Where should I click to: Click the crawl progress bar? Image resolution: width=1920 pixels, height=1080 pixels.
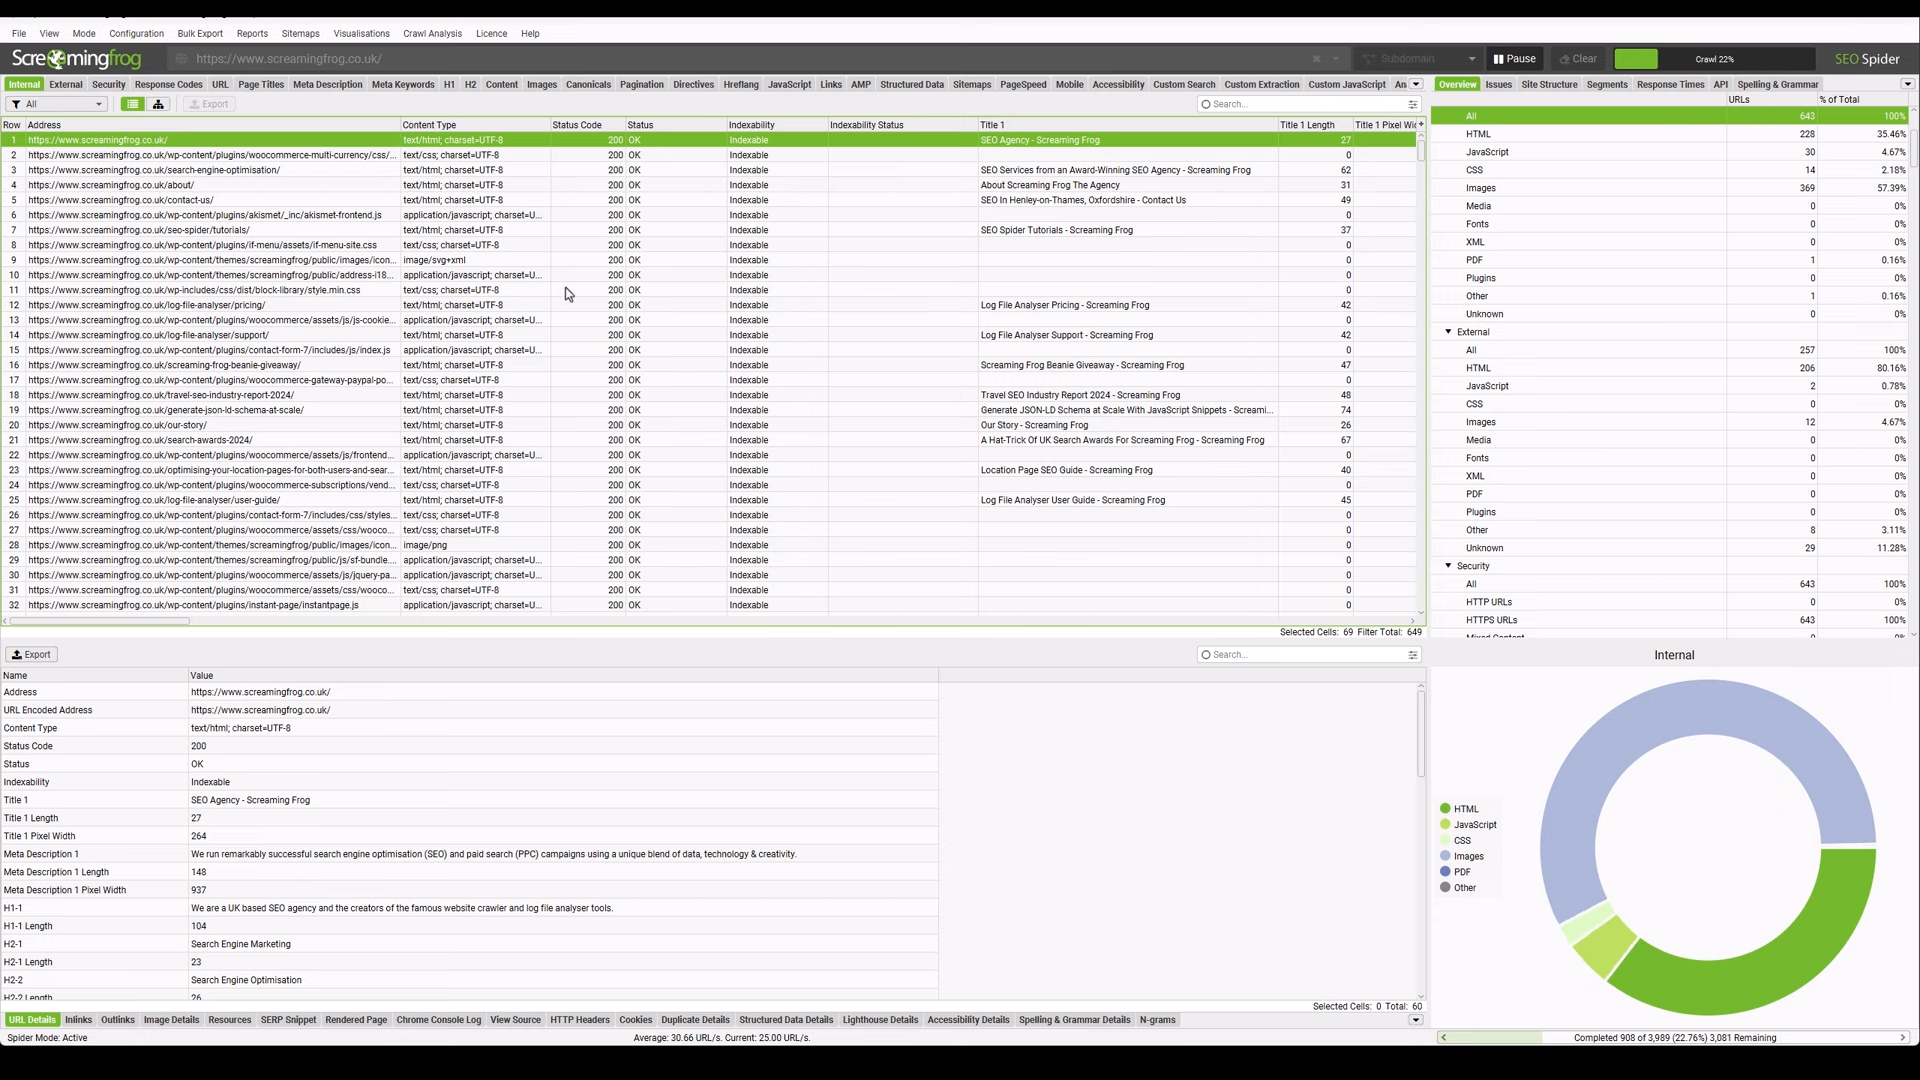click(x=1714, y=59)
